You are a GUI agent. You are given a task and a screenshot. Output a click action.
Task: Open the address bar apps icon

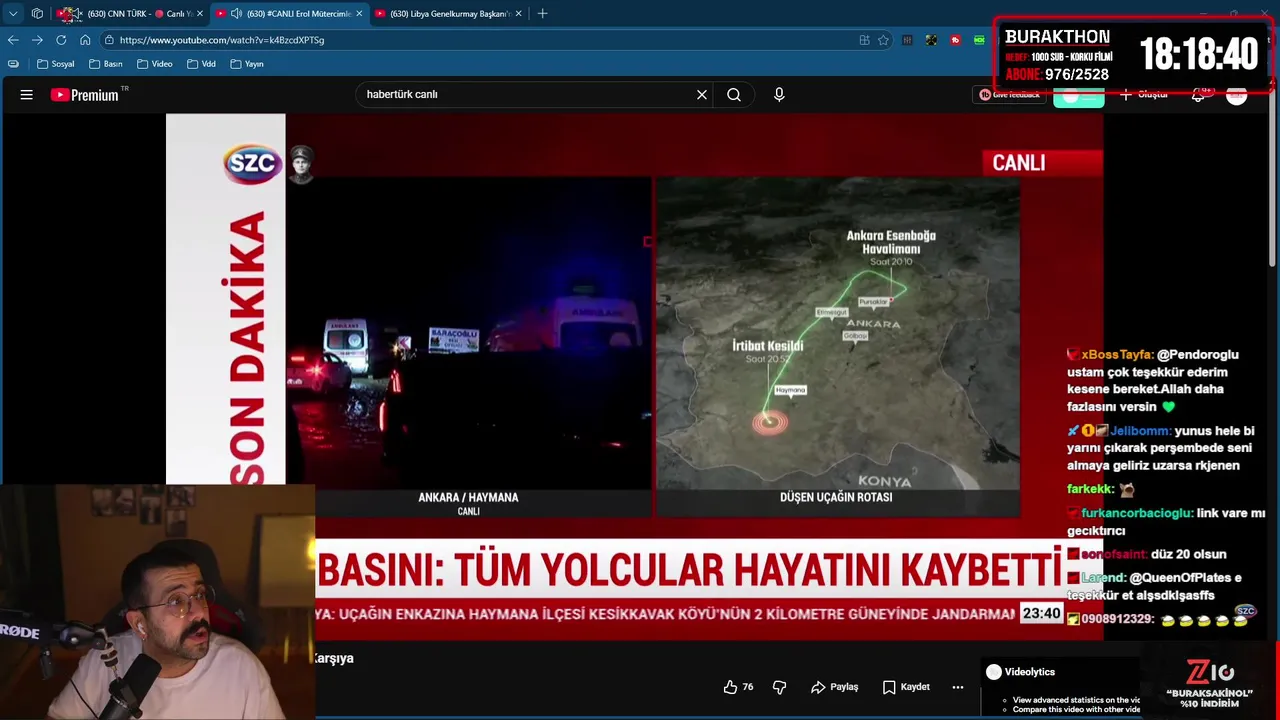[864, 40]
